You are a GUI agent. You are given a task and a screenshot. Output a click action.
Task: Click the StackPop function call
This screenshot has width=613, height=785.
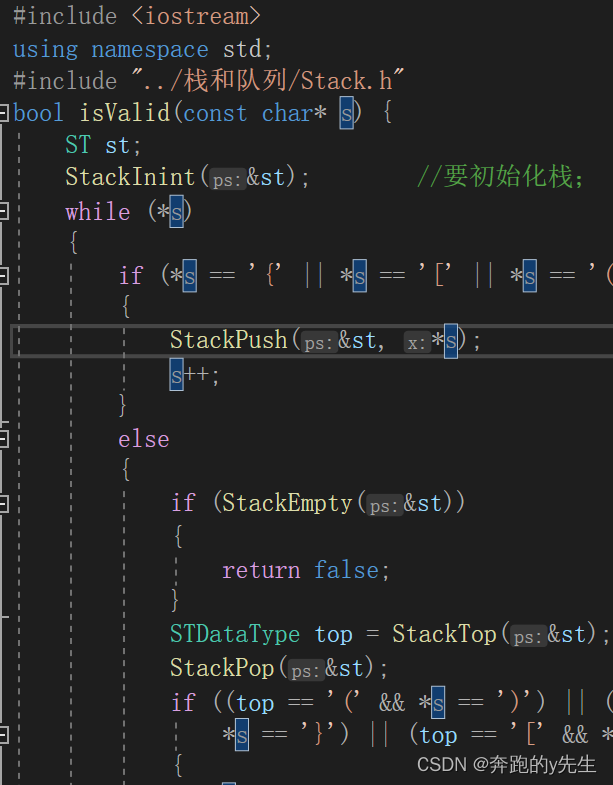[222, 668]
